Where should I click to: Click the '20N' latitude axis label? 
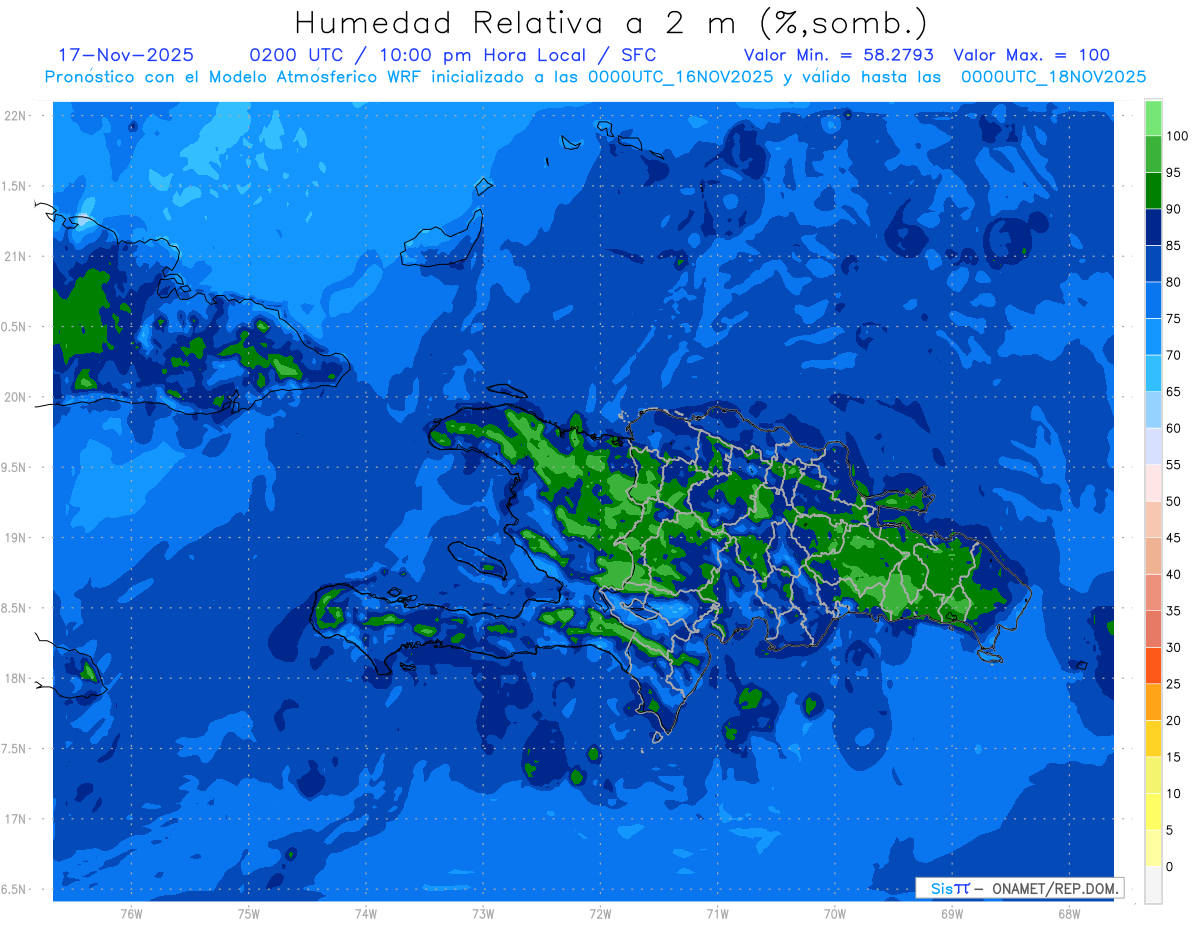point(15,397)
